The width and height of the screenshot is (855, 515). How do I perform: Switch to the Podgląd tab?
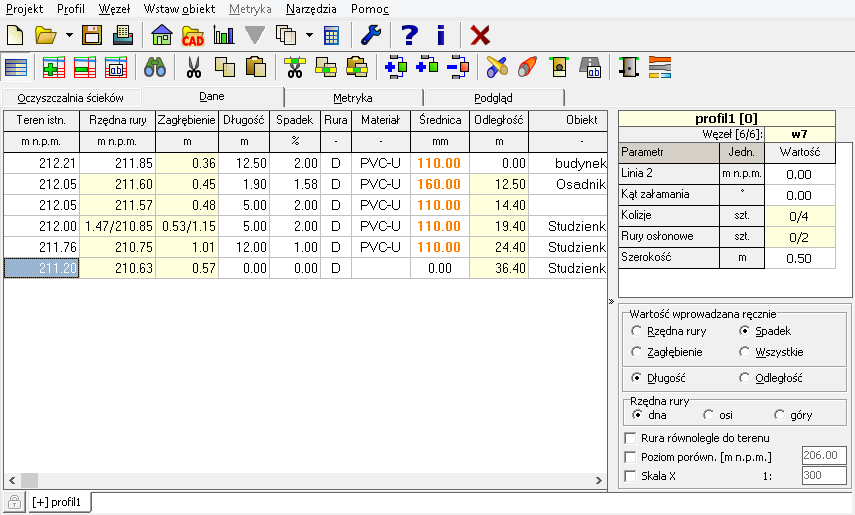pos(493,98)
